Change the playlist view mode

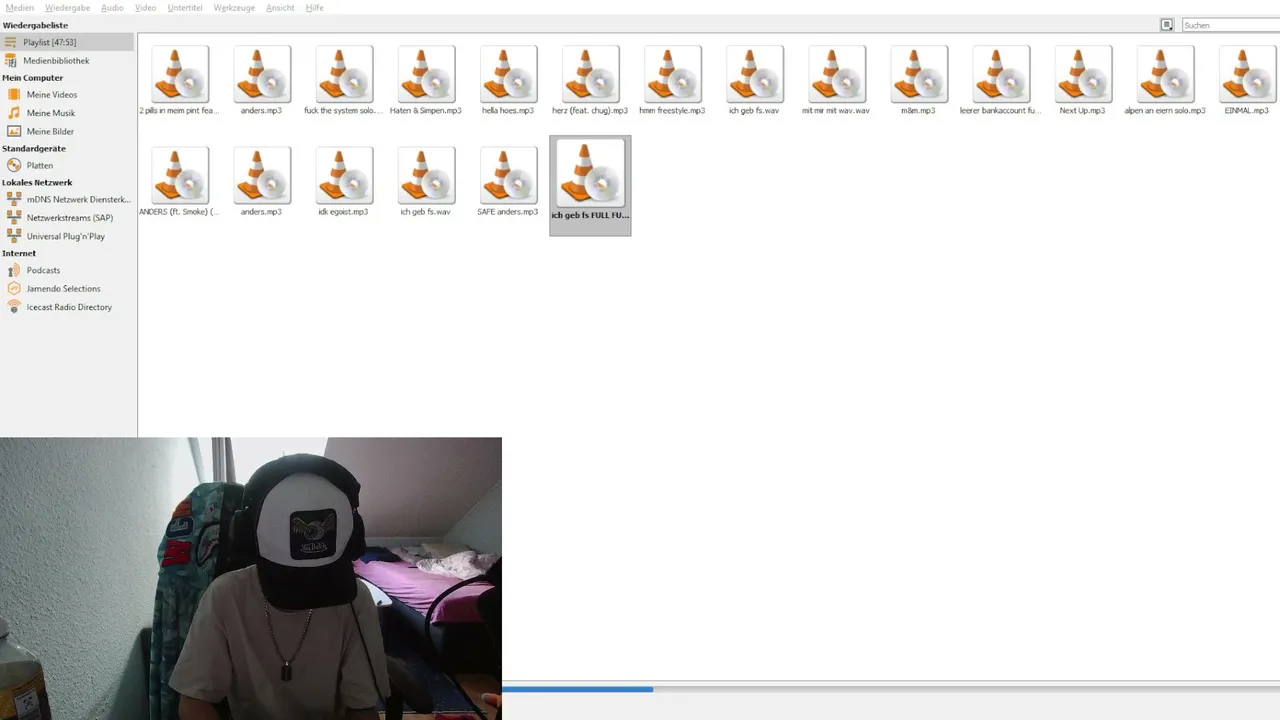coord(1166,25)
